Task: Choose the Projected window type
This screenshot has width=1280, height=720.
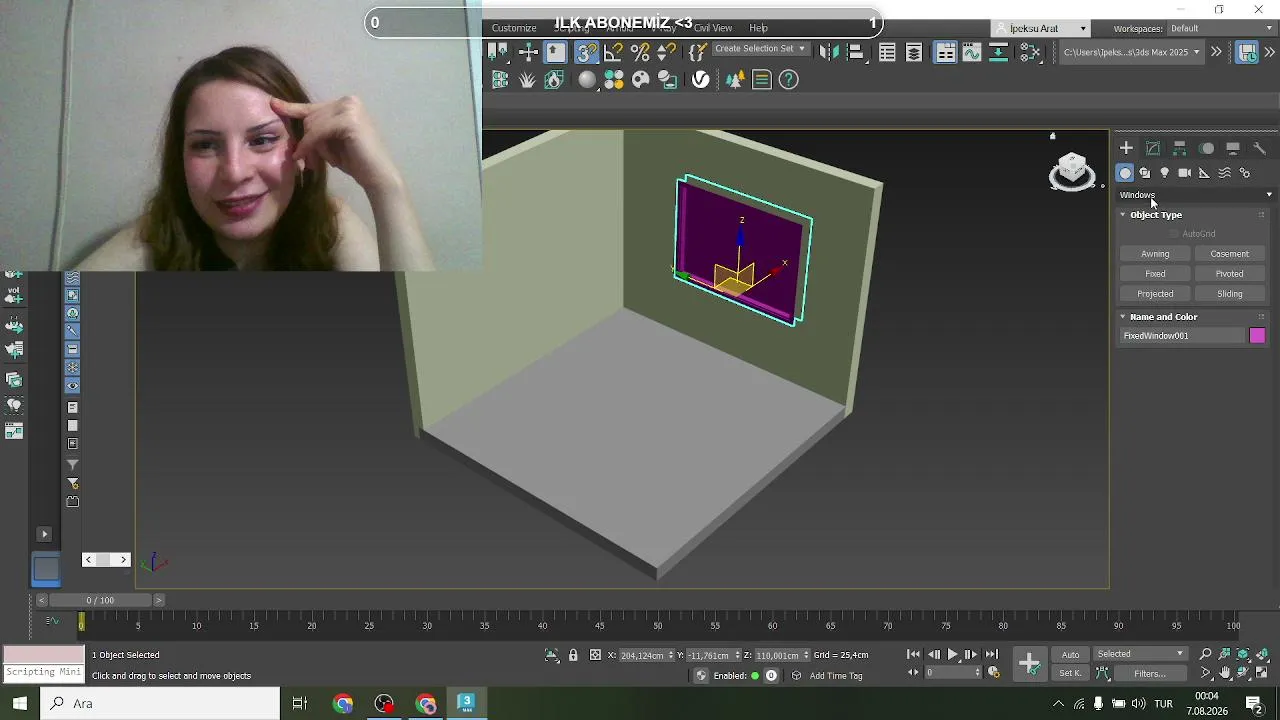Action: pos(1155,294)
